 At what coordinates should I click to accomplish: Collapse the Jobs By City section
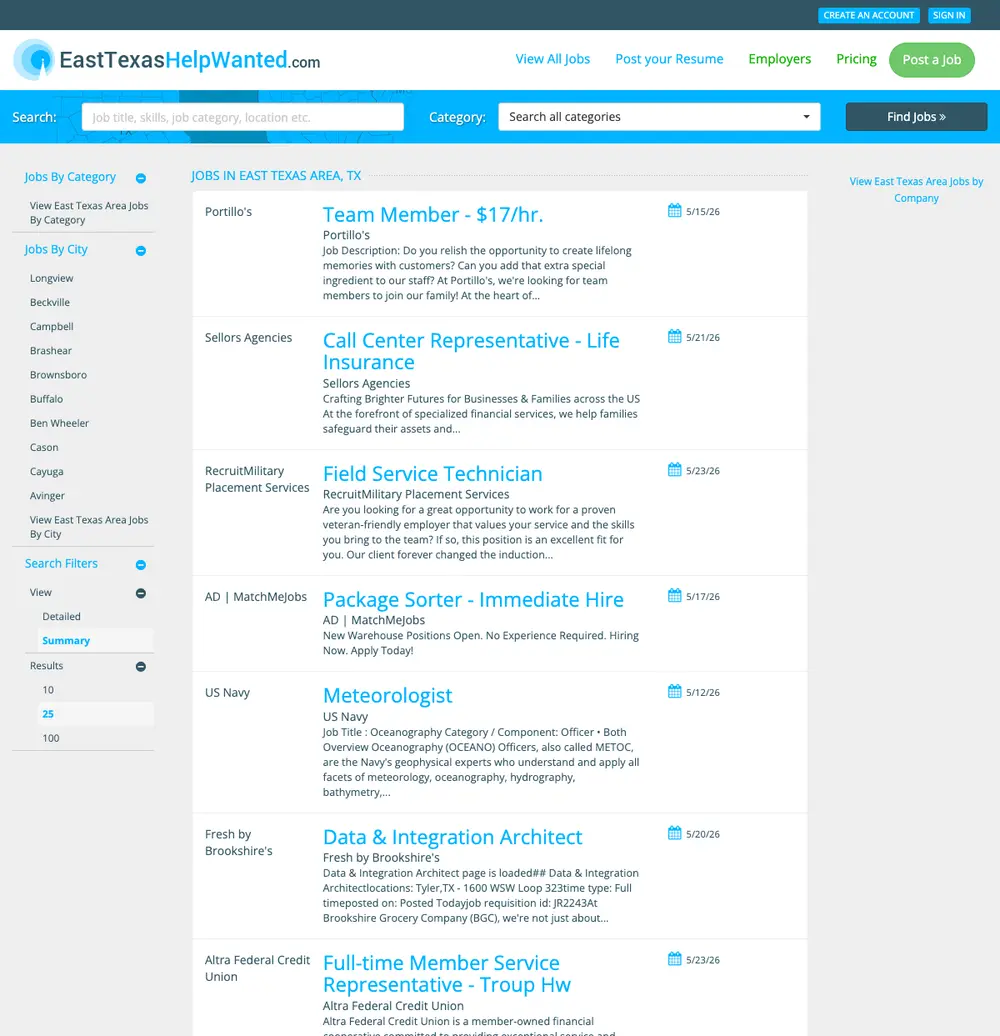click(141, 250)
